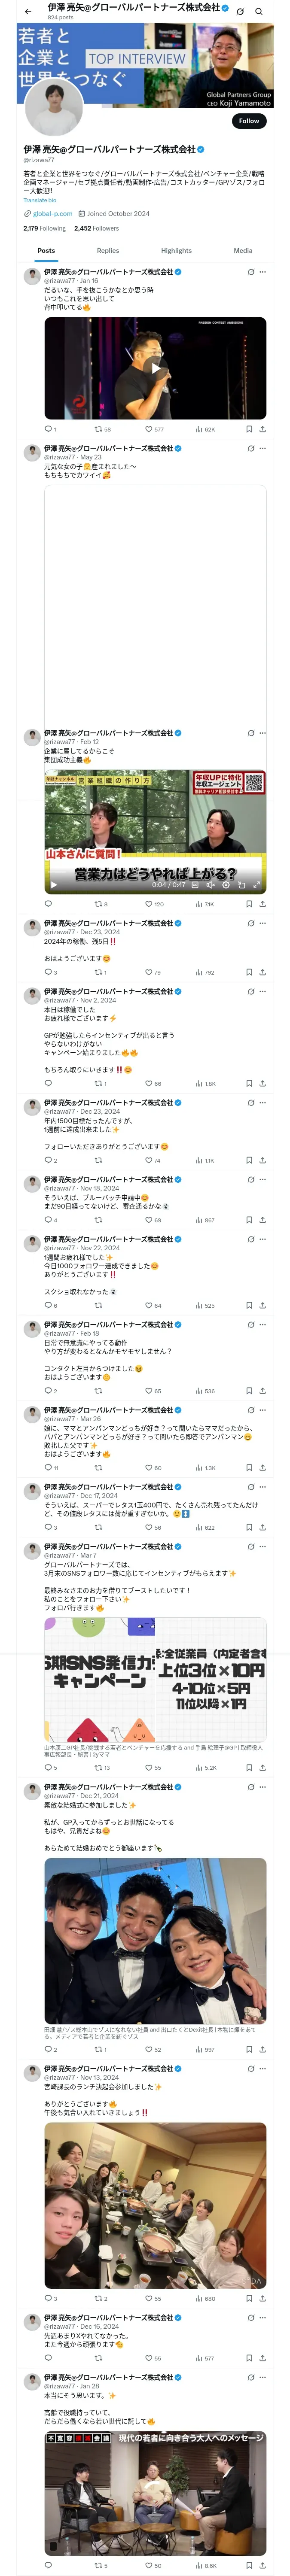Enter fullscreen on the Feb 12 video
Viewport: 290px width, 2576px height.
(256, 884)
